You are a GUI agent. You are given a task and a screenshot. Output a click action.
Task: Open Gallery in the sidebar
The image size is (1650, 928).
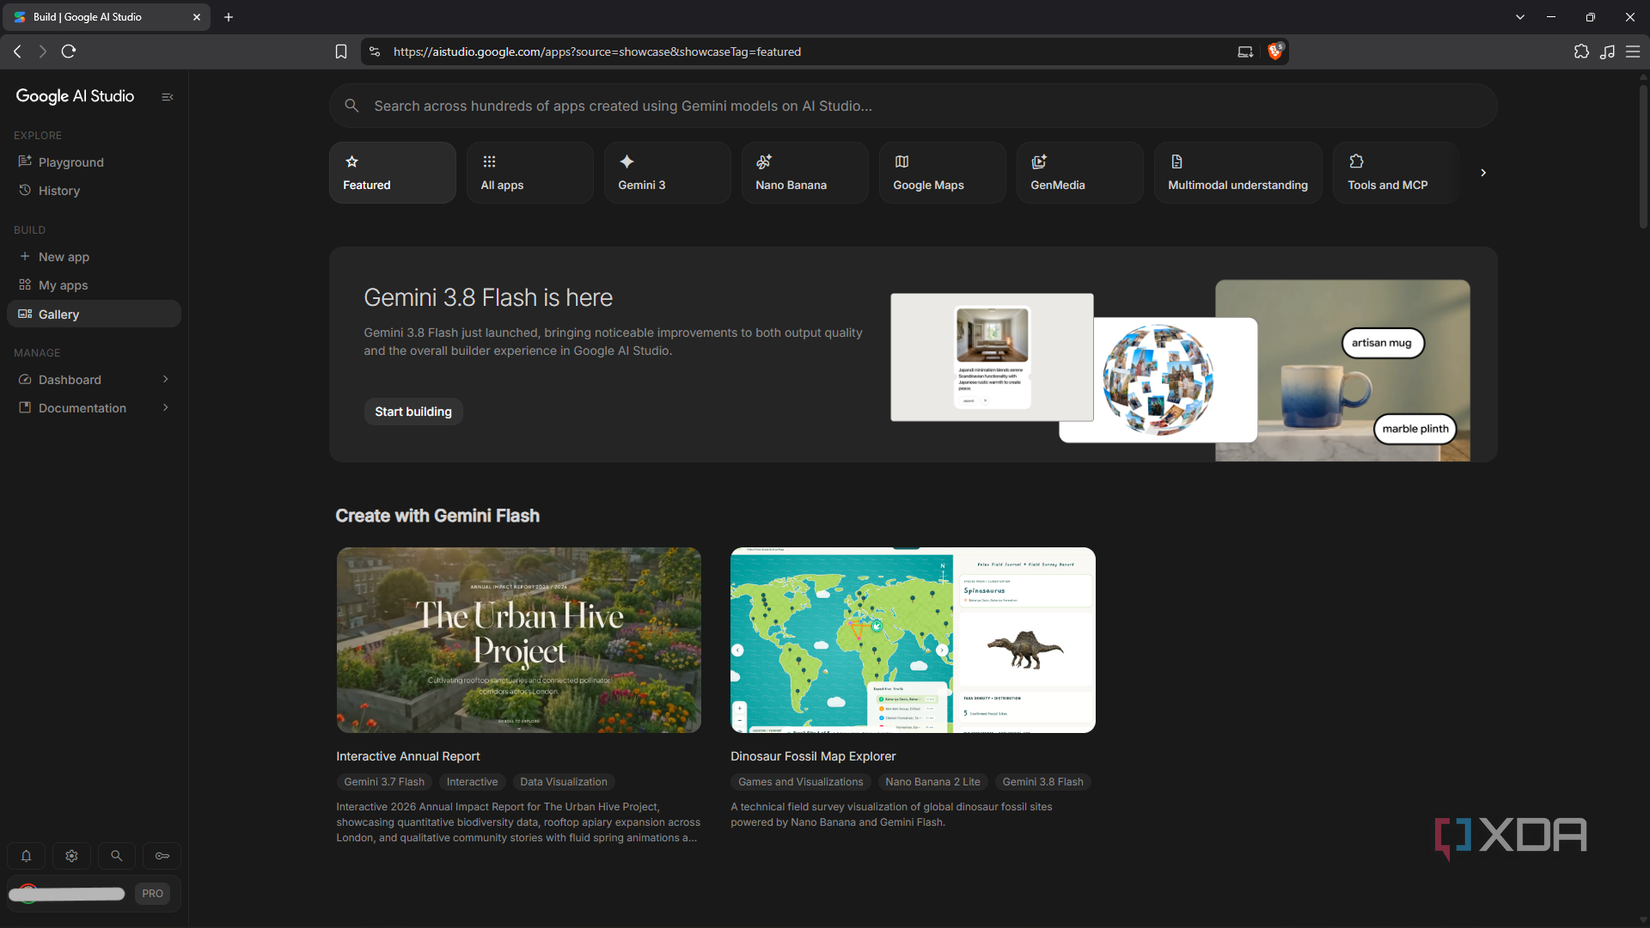point(94,314)
